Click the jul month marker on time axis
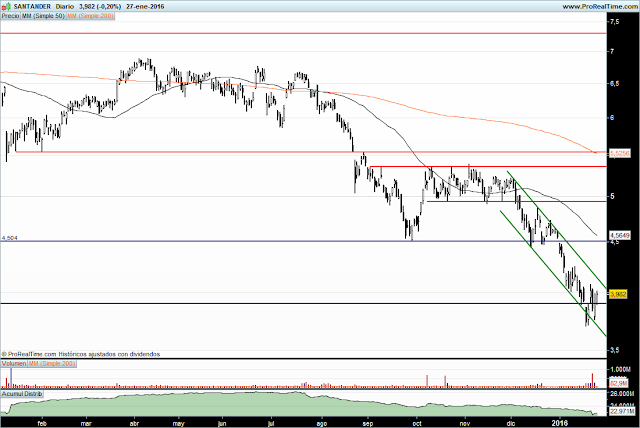 (271, 424)
